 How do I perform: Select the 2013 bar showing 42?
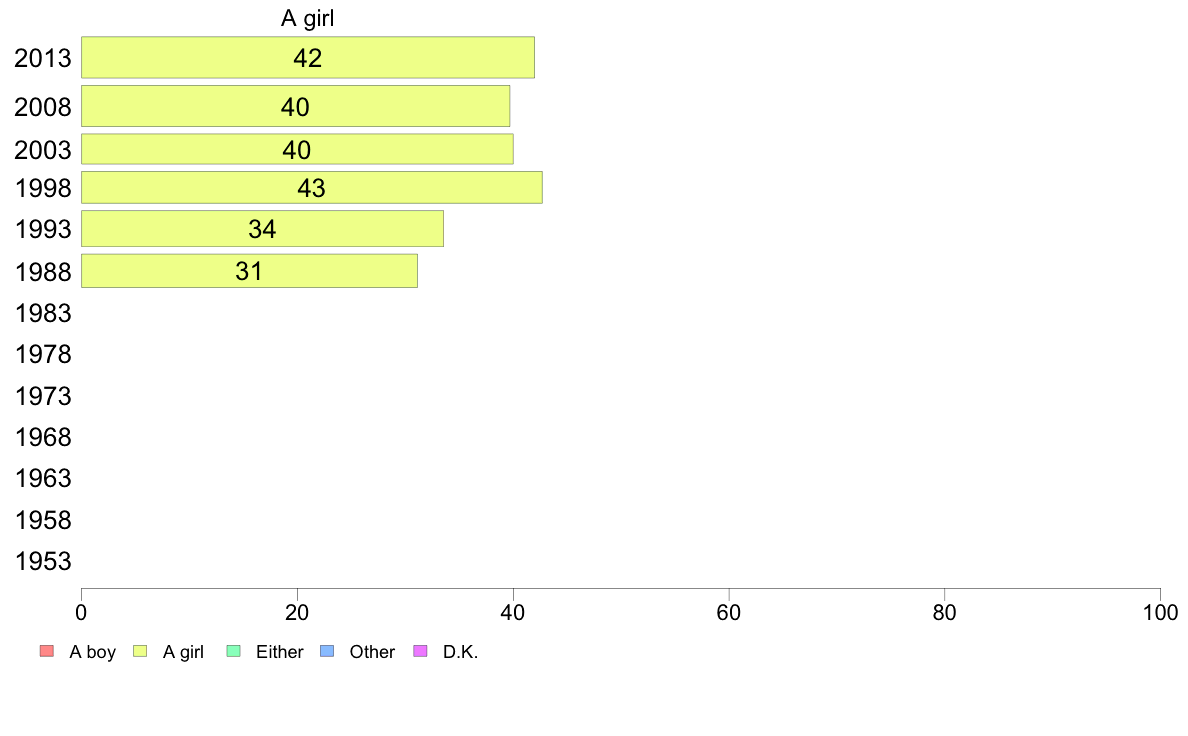coord(308,58)
